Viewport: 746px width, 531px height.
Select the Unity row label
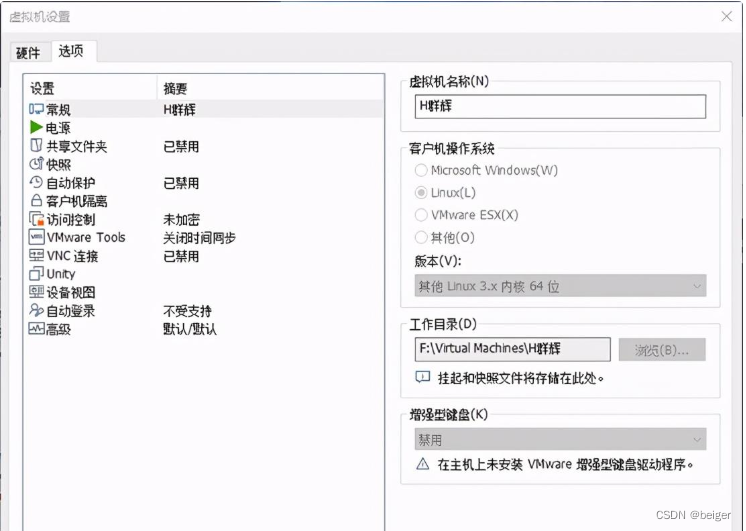coord(61,274)
